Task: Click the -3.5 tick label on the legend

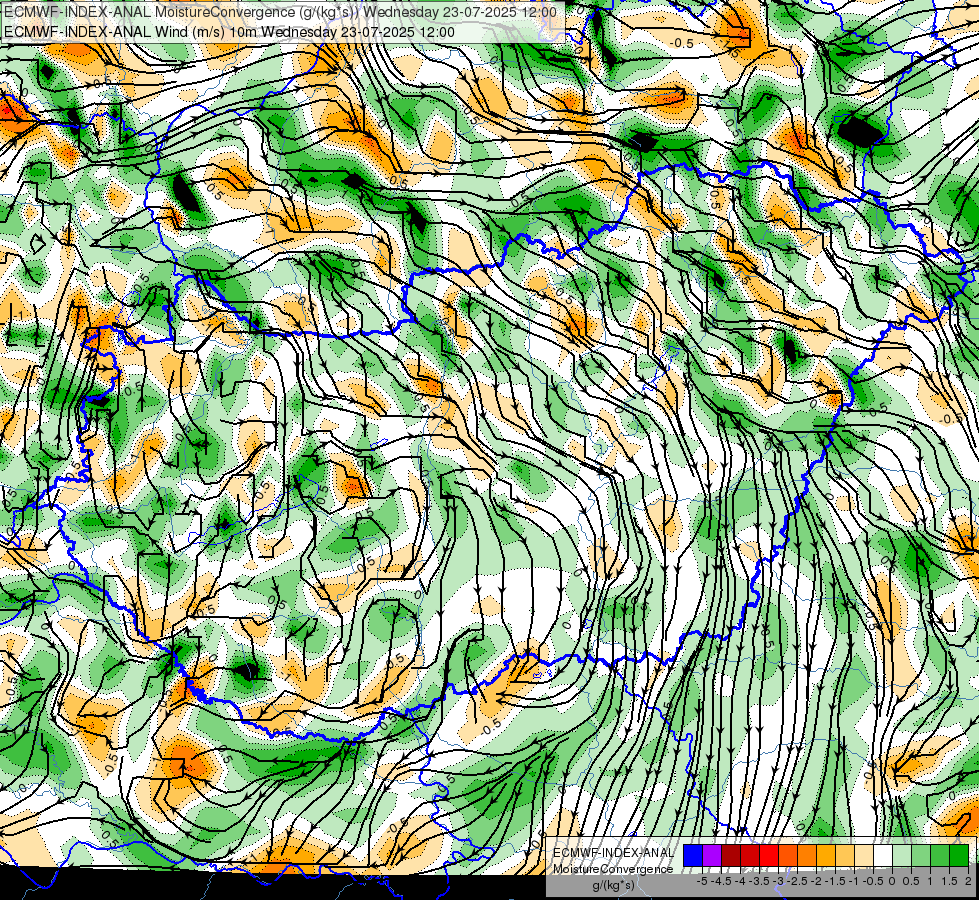Action: 759,881
